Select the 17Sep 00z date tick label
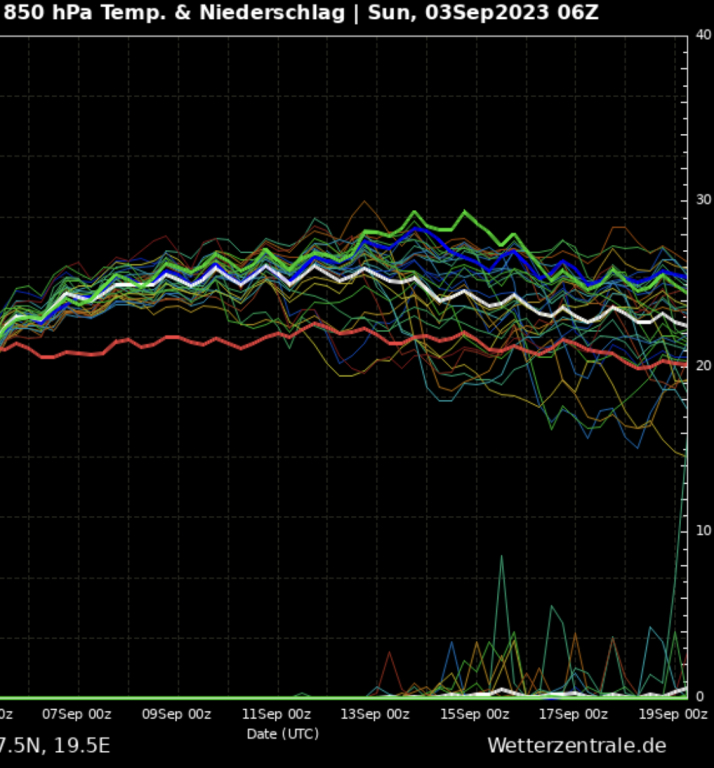714x768 pixels. (574, 714)
